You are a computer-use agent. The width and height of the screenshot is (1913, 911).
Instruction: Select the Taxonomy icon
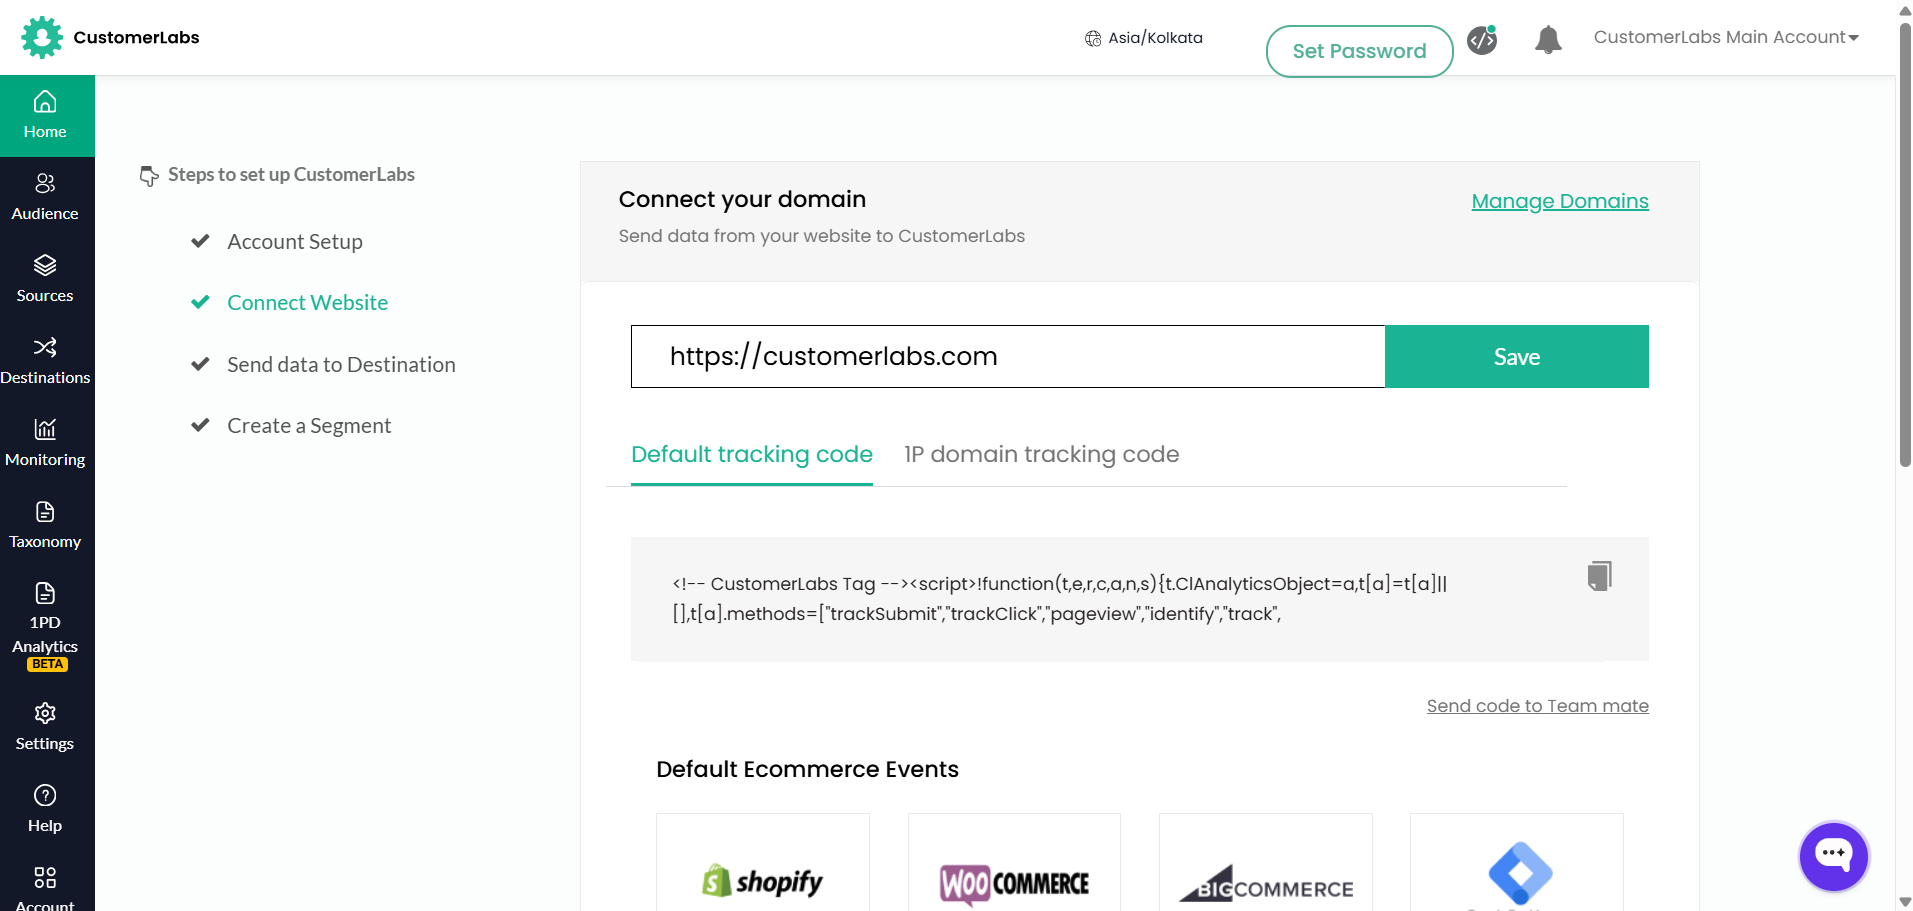point(46,522)
